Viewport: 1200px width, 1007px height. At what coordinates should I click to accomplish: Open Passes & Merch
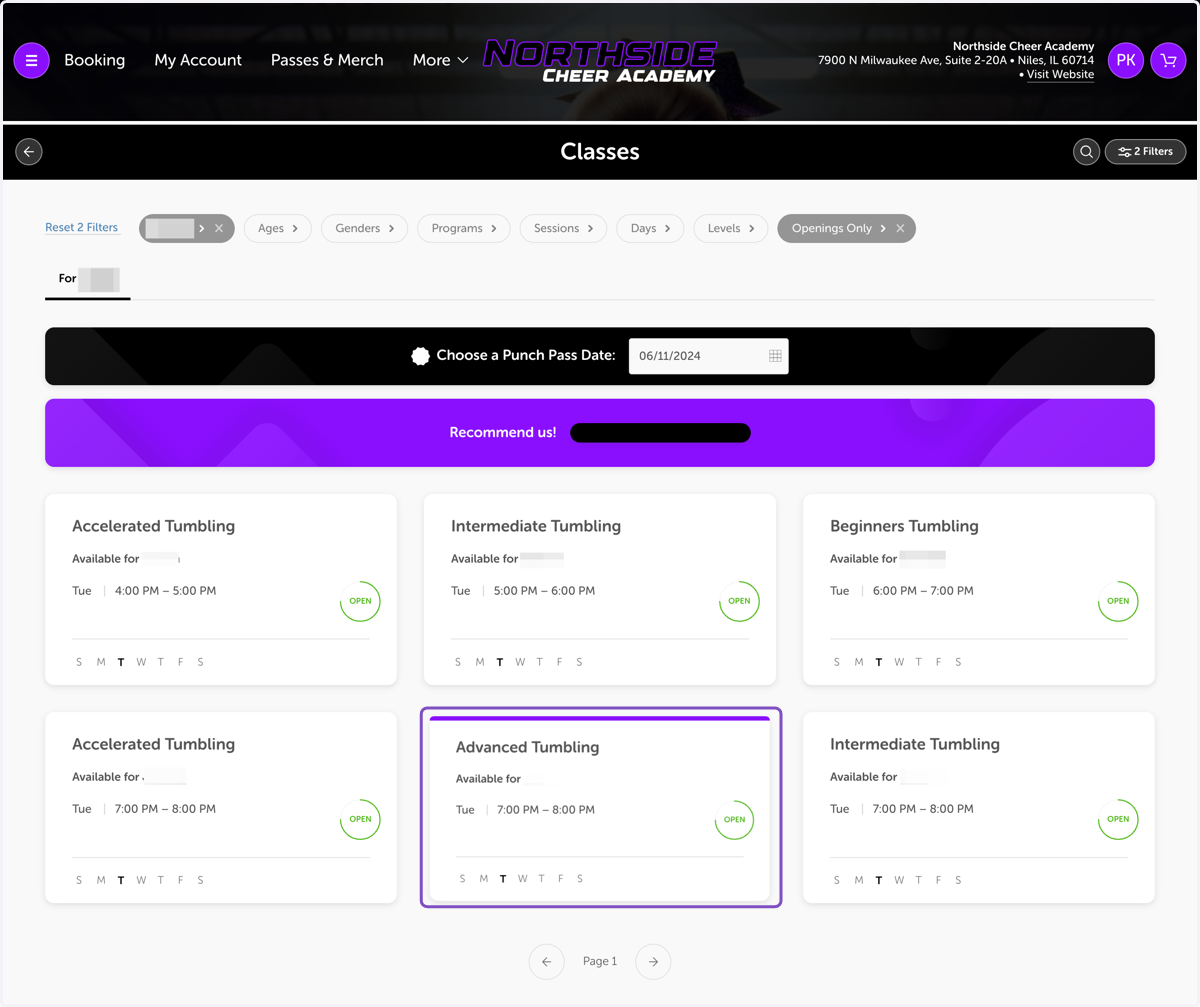(x=327, y=60)
